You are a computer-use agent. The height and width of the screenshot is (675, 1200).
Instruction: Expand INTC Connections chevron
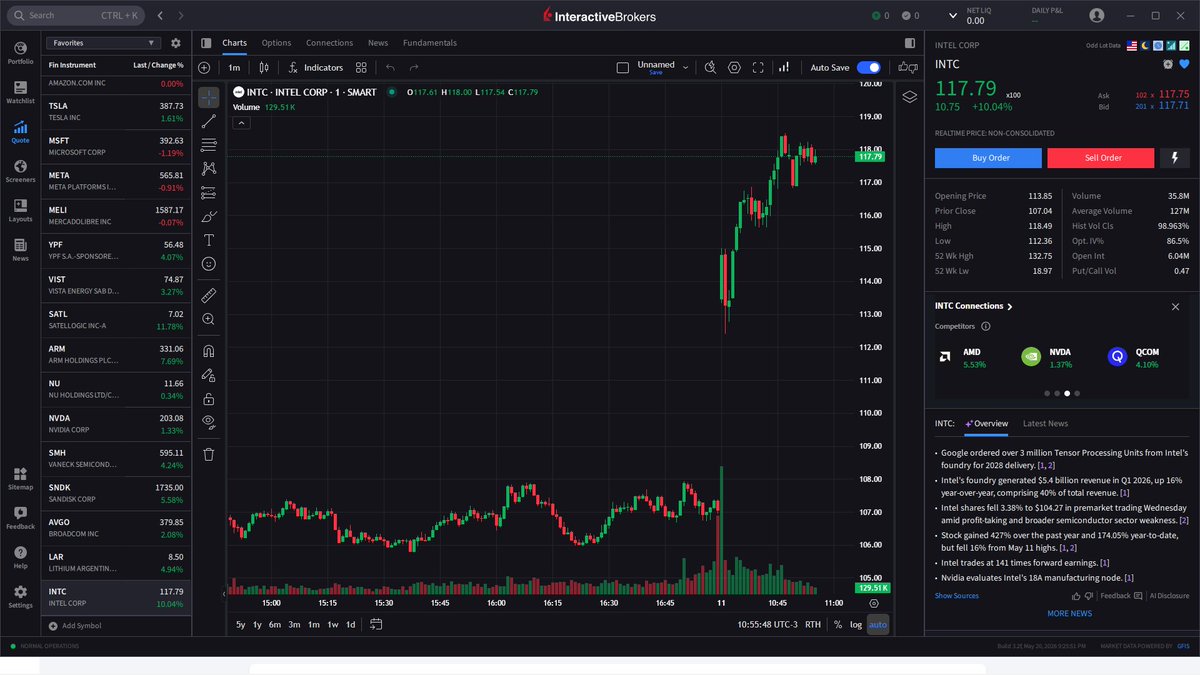coord(1010,307)
